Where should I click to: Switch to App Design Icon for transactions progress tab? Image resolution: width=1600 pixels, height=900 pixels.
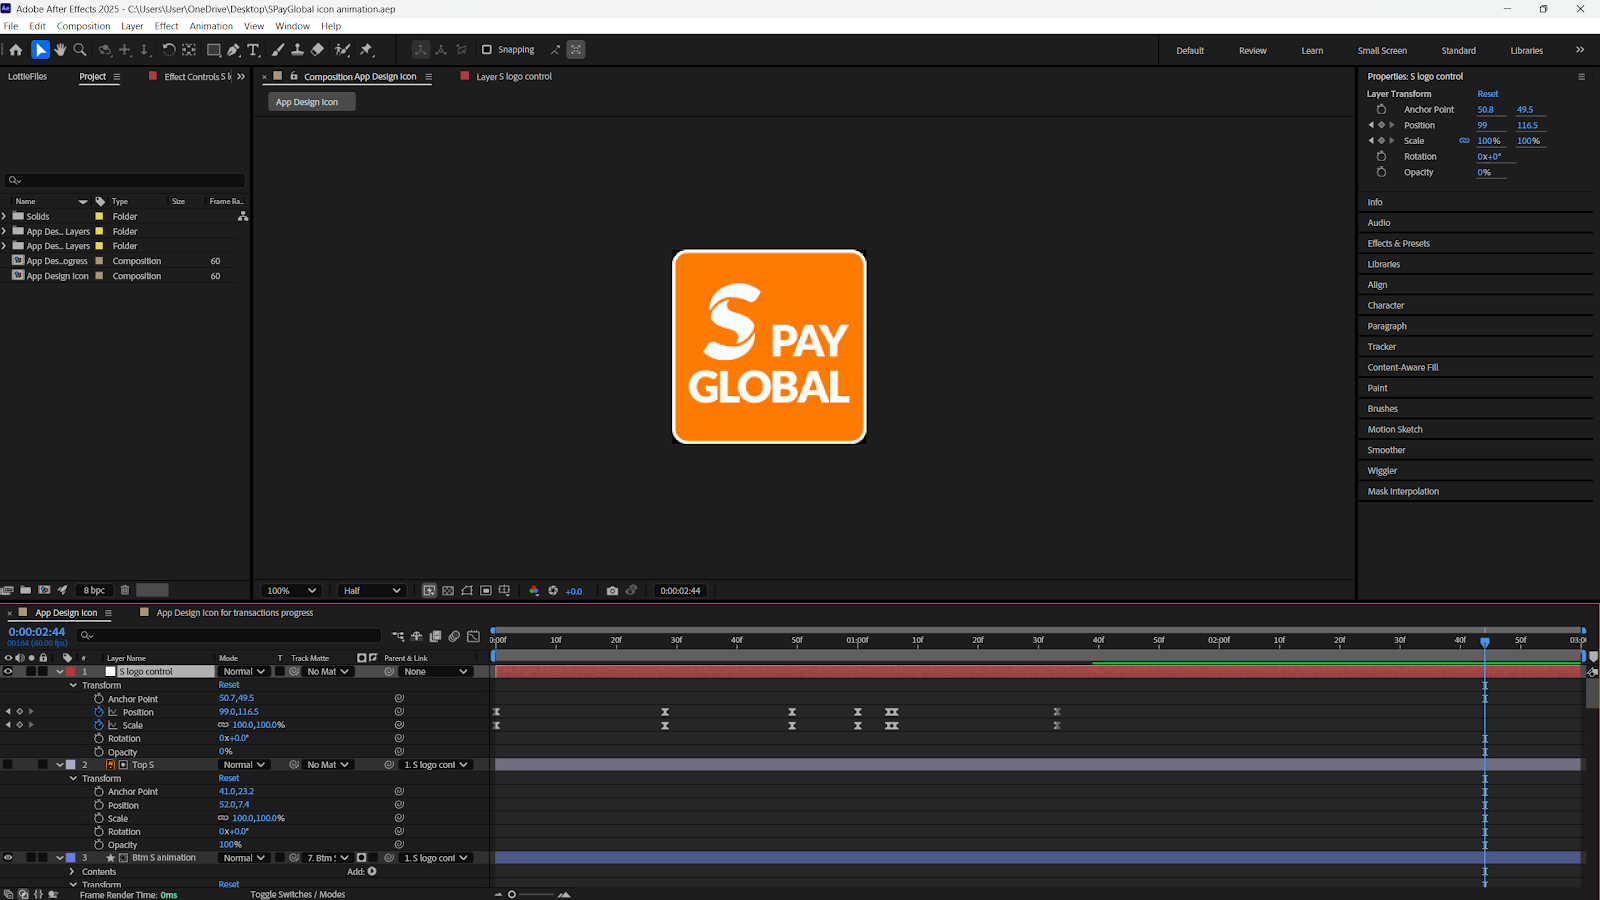tap(235, 613)
